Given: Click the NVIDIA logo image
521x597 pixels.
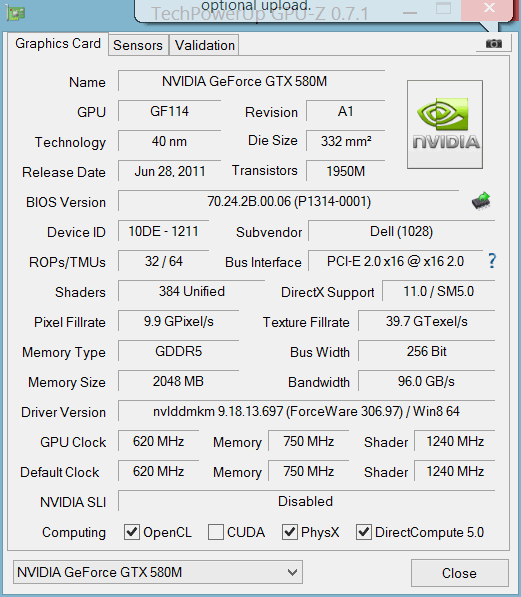Looking at the screenshot, I should [445, 124].
